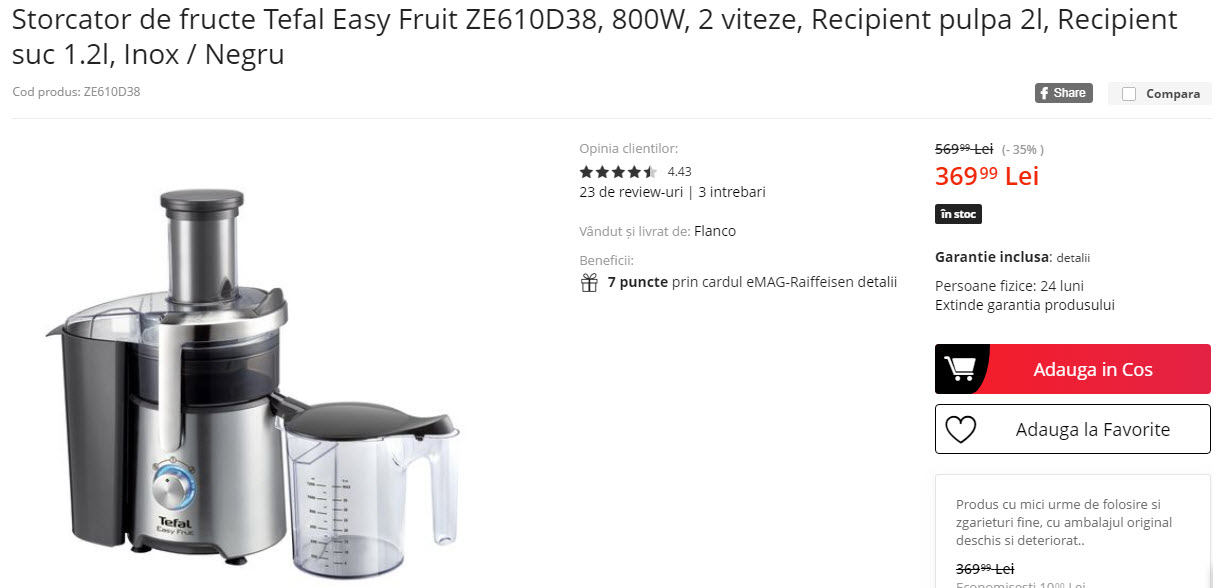The image size is (1213, 588).
Task: Tick the Compara checkbox
Action: click(1129, 94)
